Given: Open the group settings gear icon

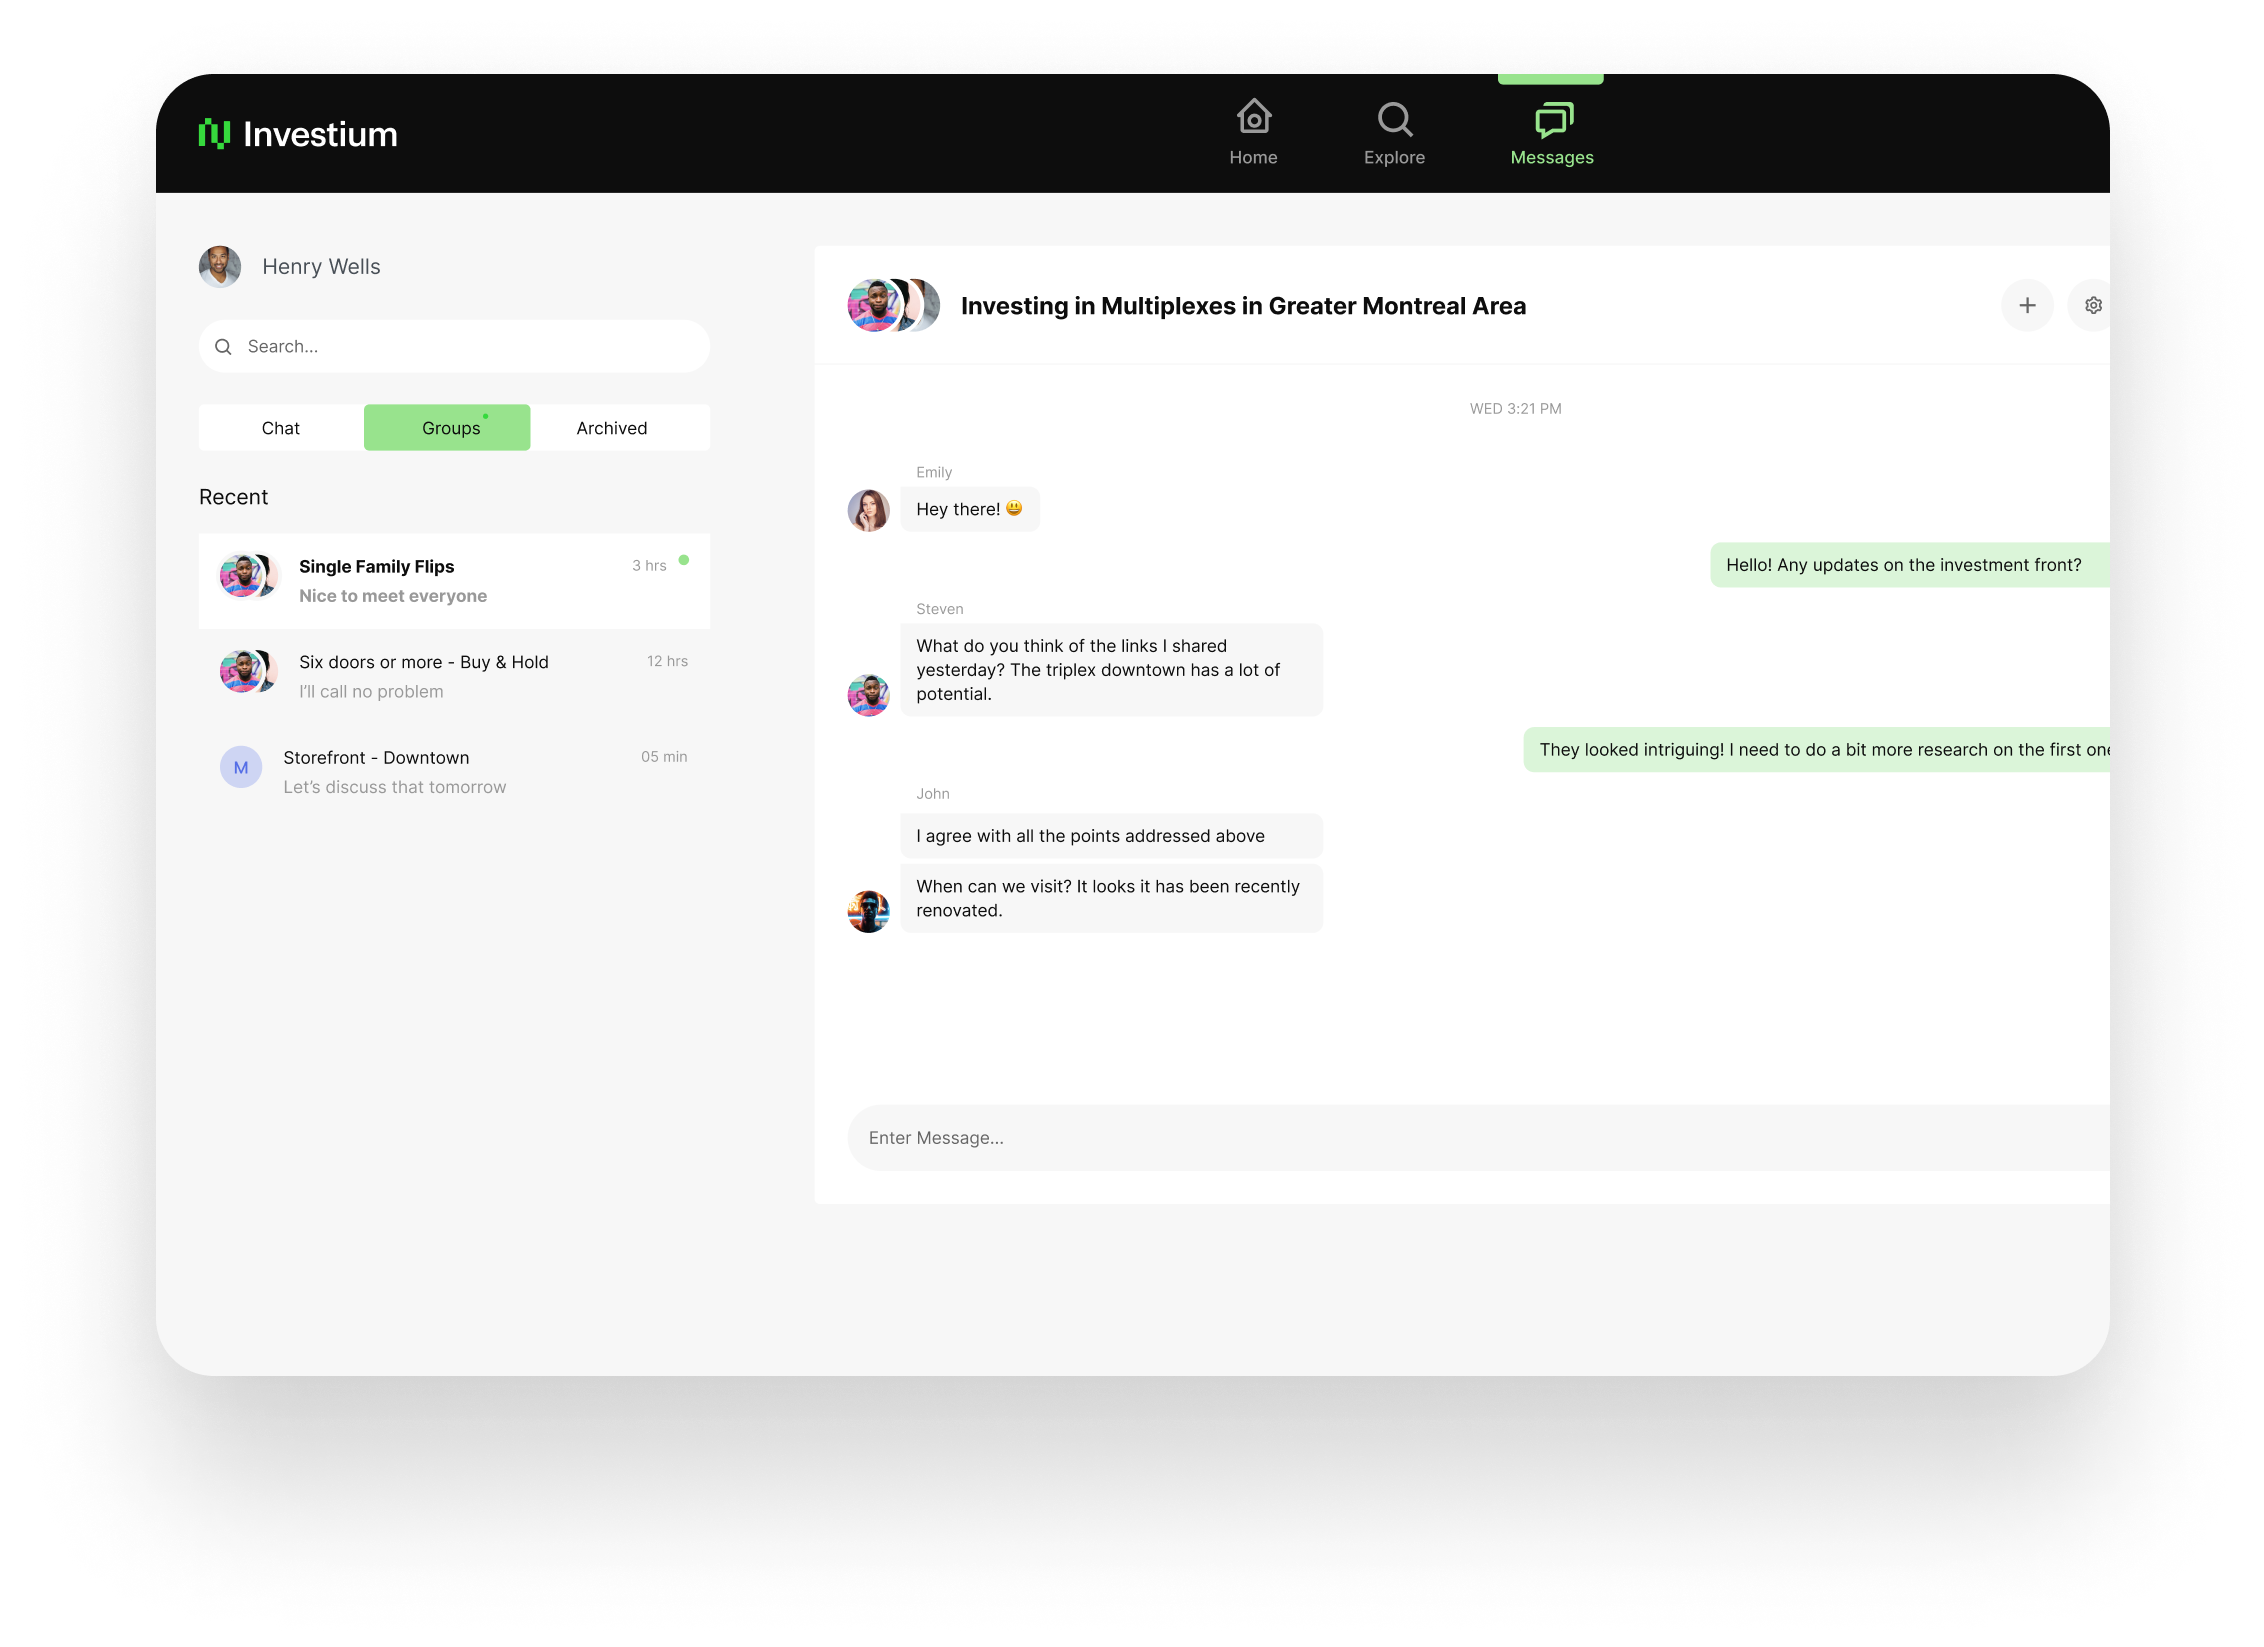Looking at the screenshot, I should point(2092,305).
